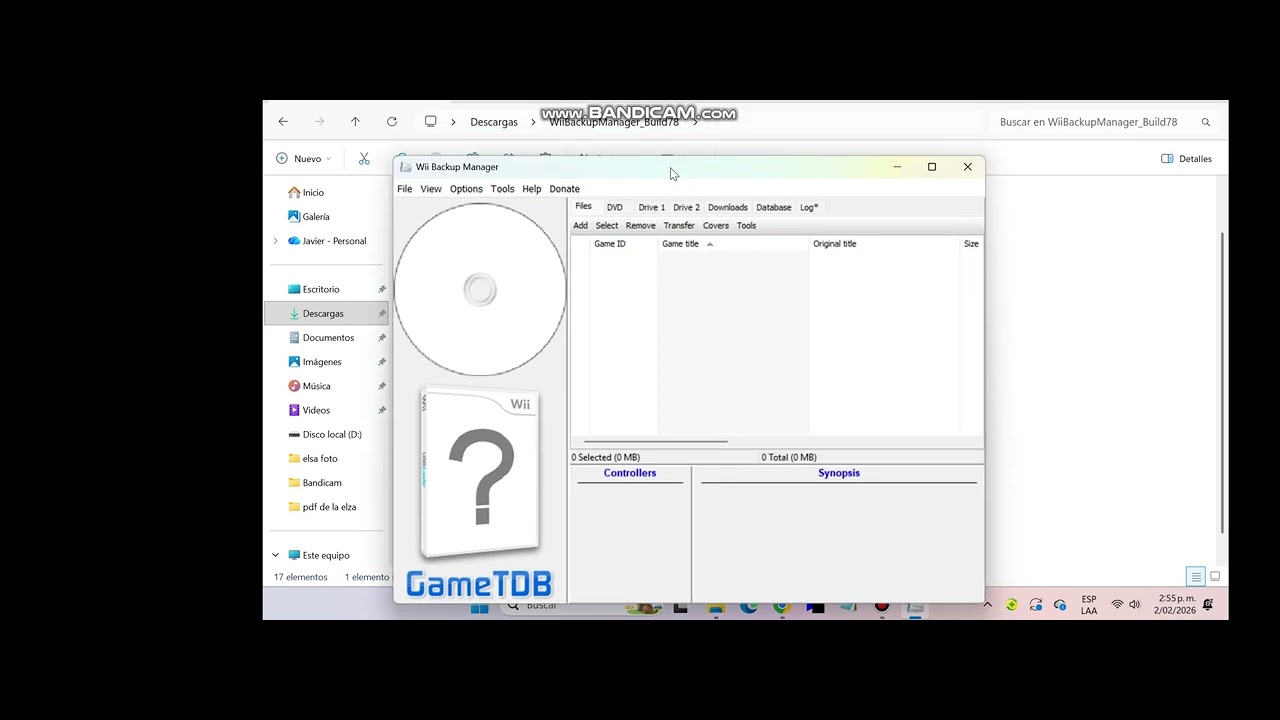Open Videos in the navigation pane
This screenshot has height=720, width=1280.
click(326, 410)
